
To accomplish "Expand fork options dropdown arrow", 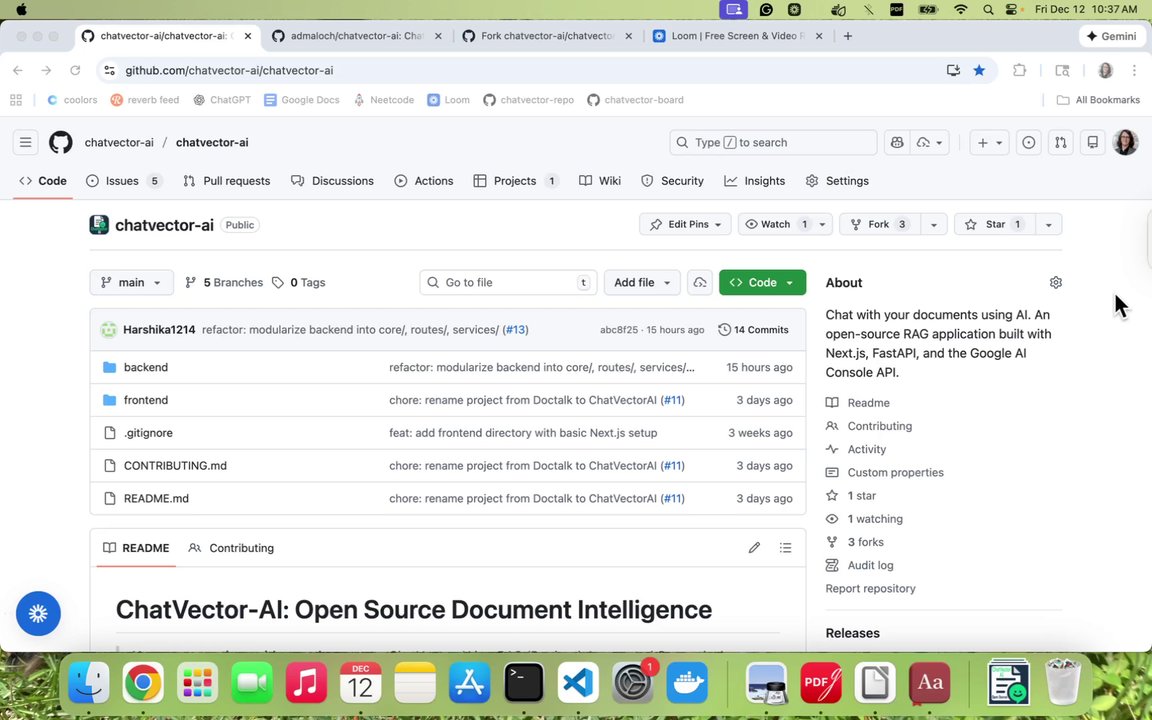I will point(934,225).
